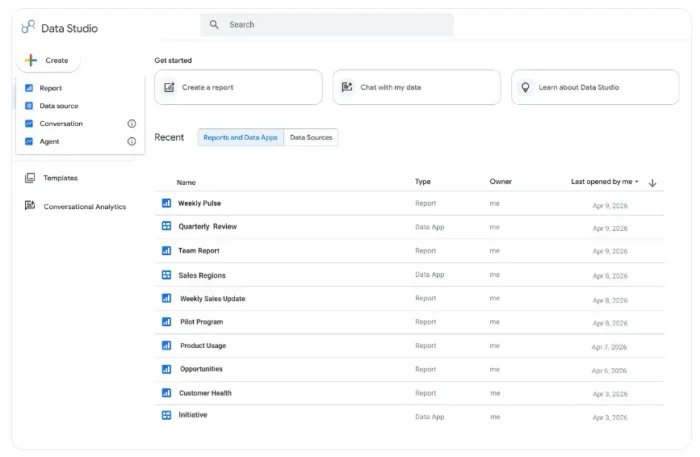Click the Conversational Analytics sidebar icon

pos(30,205)
